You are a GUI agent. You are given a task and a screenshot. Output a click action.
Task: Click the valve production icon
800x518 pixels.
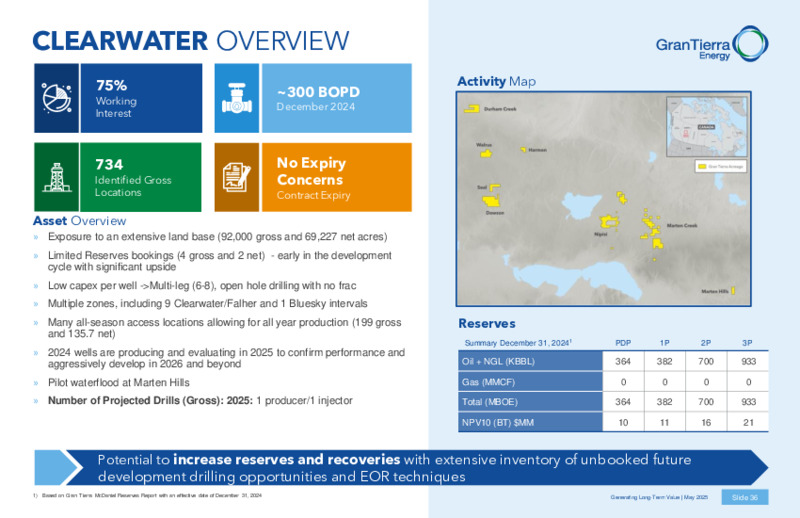[237, 98]
